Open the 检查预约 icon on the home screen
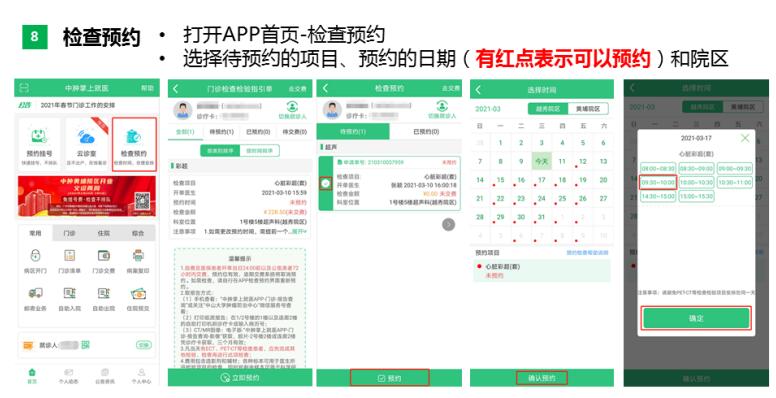The height and width of the screenshot is (398, 776). (x=134, y=144)
